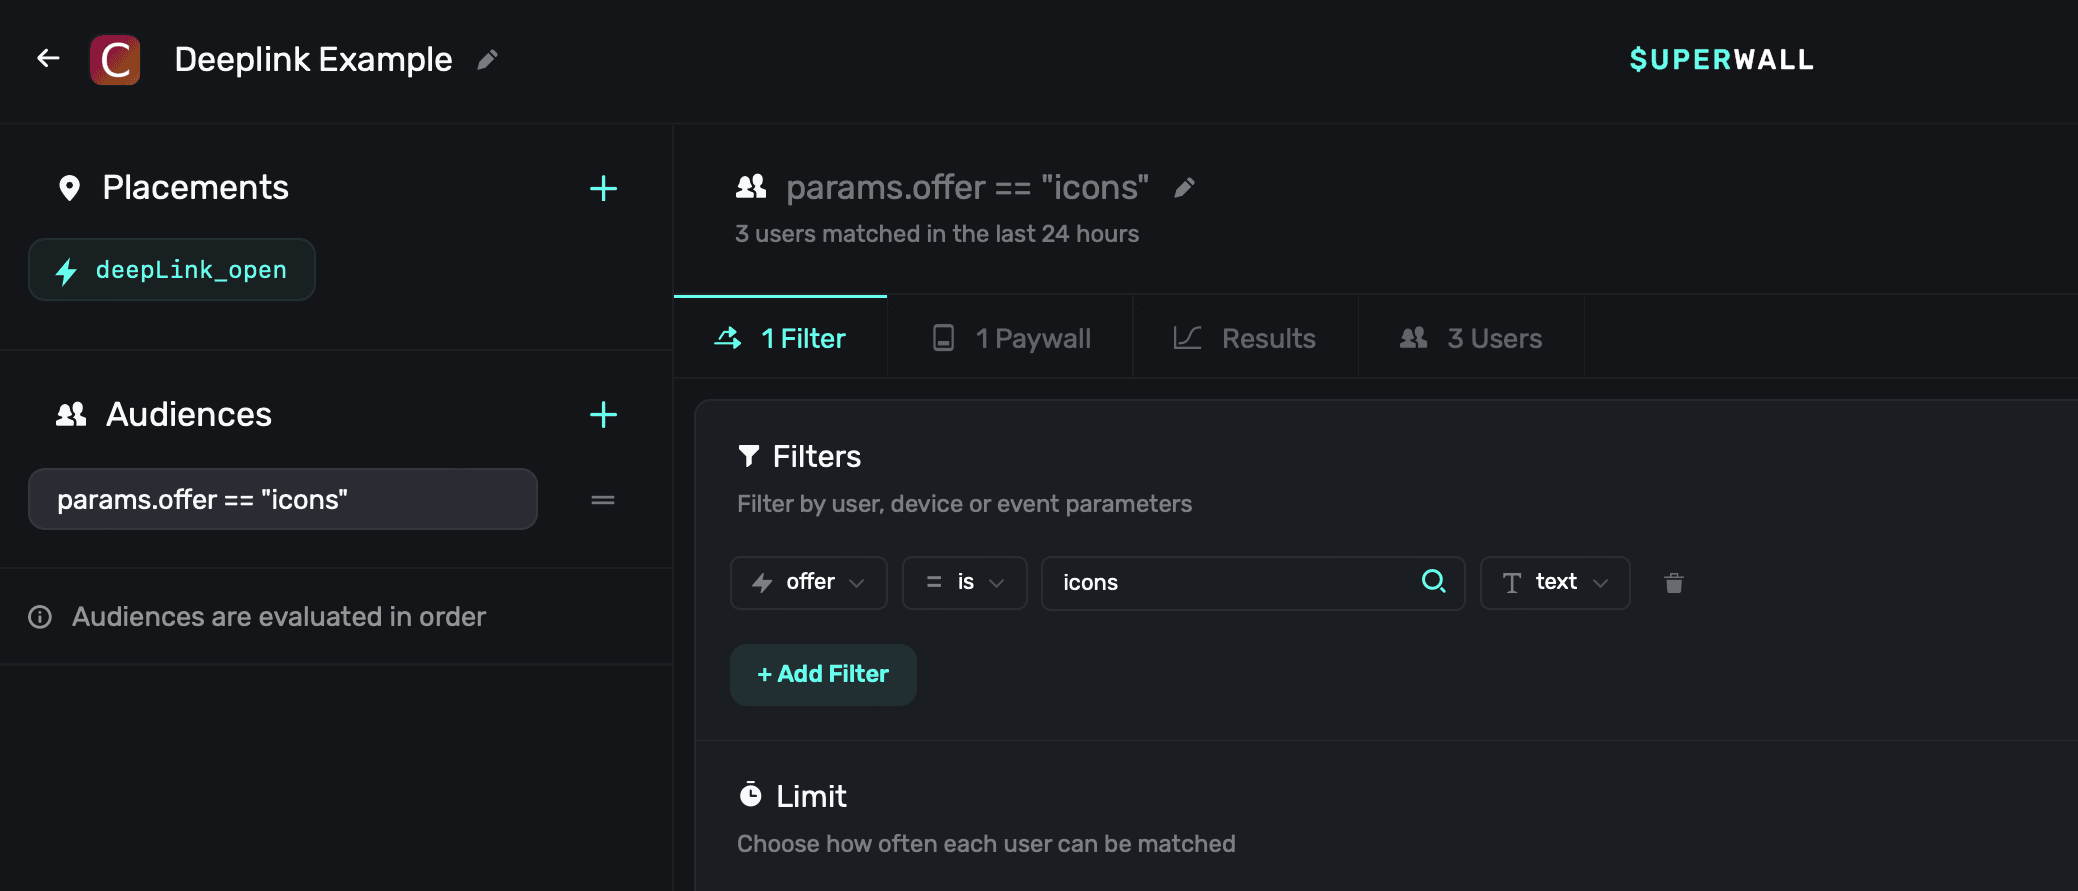Image resolution: width=2078 pixels, height=891 pixels.
Task: Open the text type dropdown
Action: (x=1554, y=582)
